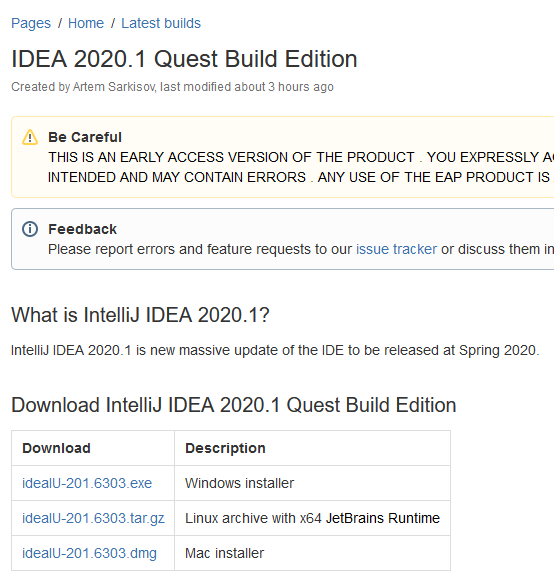
Task: Click the 'INTENDED AND MAY CONTAIN ERRORS' warning line
Action: click(301, 177)
